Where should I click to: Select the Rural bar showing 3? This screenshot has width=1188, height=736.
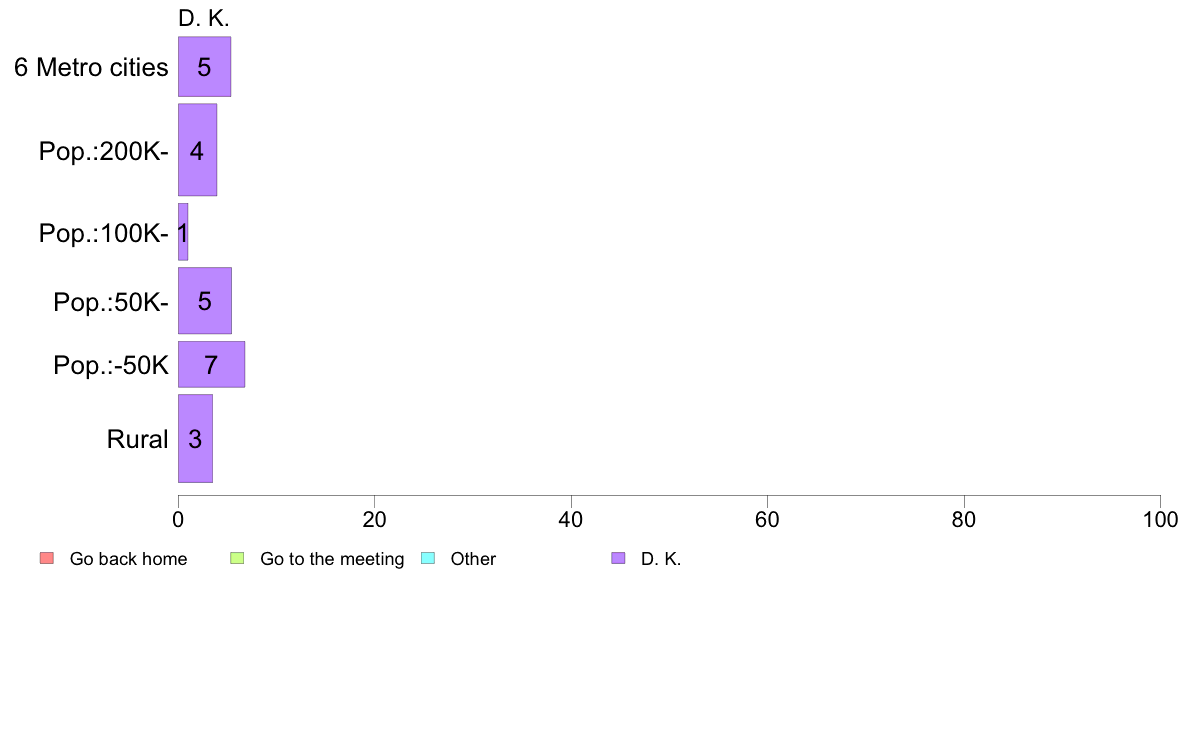(195, 438)
